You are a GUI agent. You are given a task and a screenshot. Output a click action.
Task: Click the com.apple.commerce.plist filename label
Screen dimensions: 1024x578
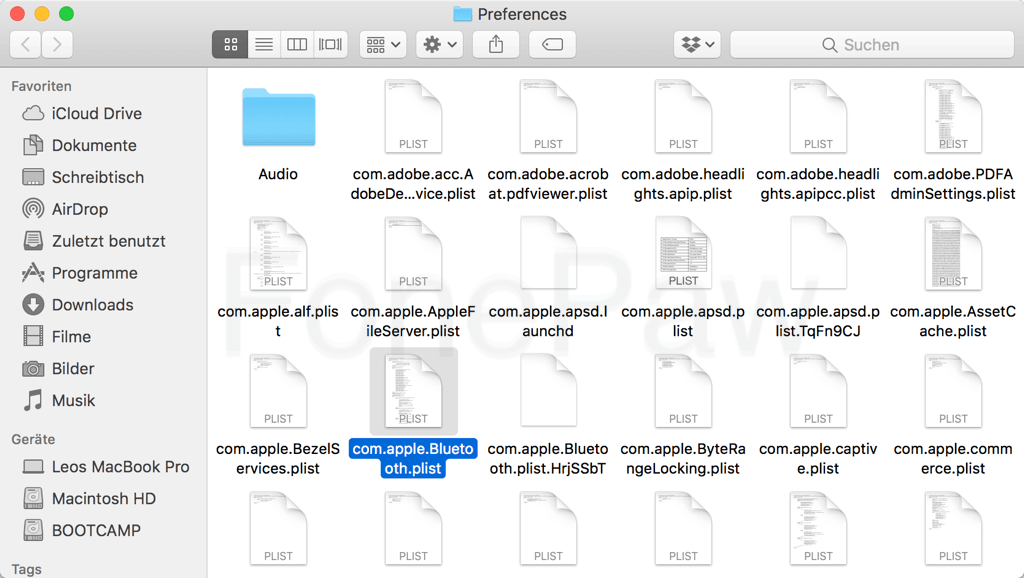click(x=953, y=458)
